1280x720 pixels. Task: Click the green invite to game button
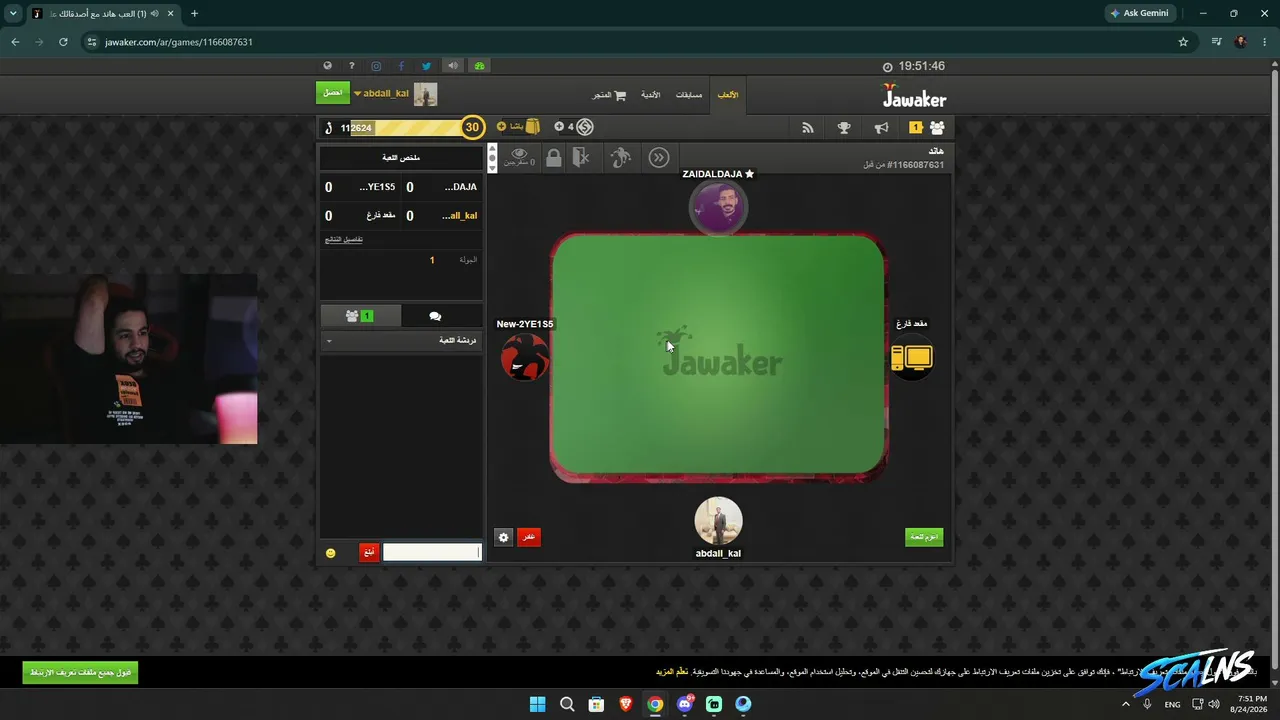click(924, 537)
